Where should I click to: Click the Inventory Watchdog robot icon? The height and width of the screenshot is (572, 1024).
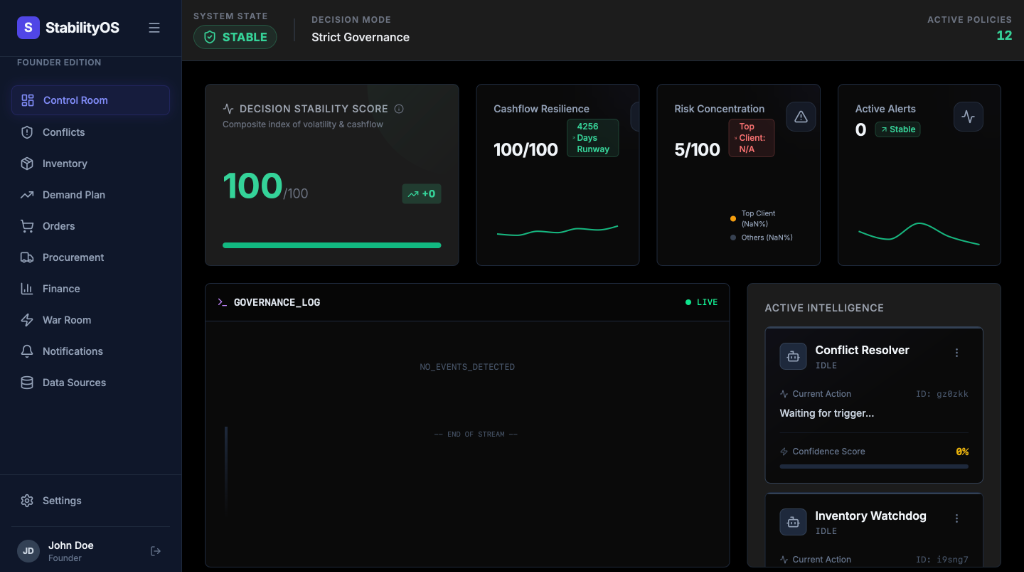tap(793, 522)
